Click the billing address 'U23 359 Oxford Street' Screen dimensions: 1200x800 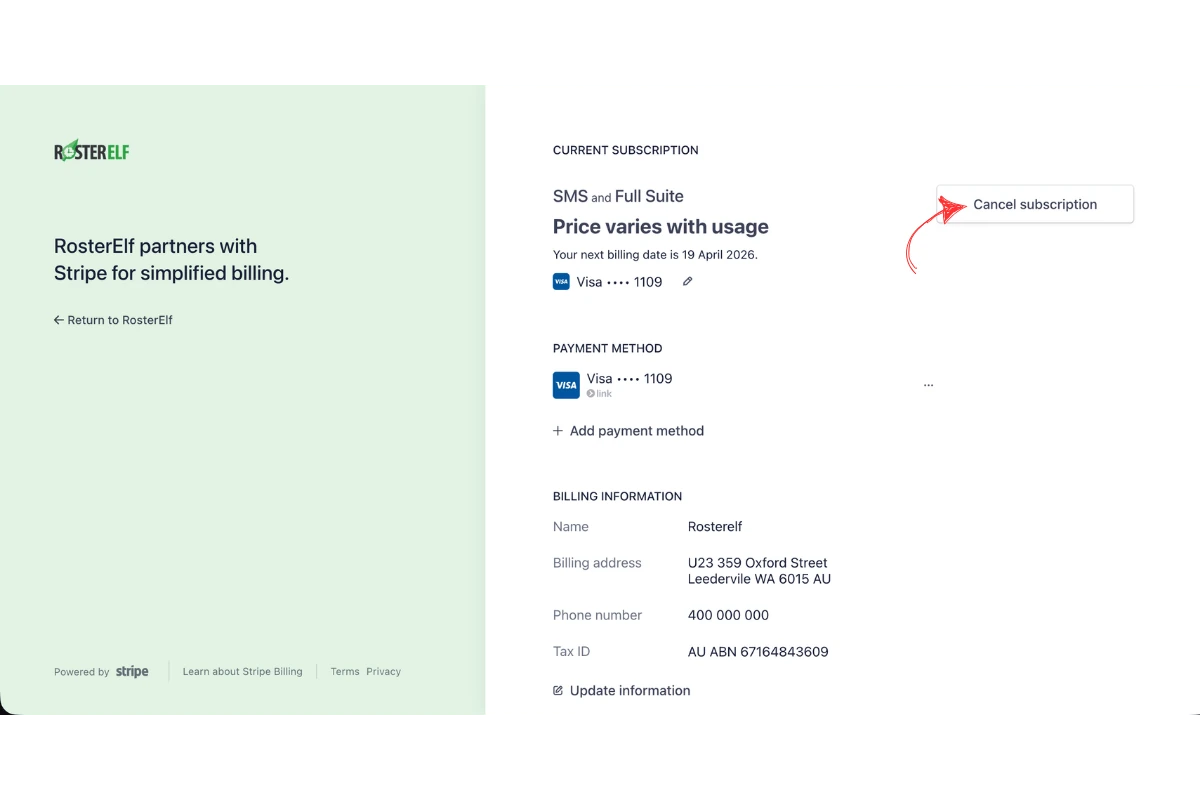(758, 563)
